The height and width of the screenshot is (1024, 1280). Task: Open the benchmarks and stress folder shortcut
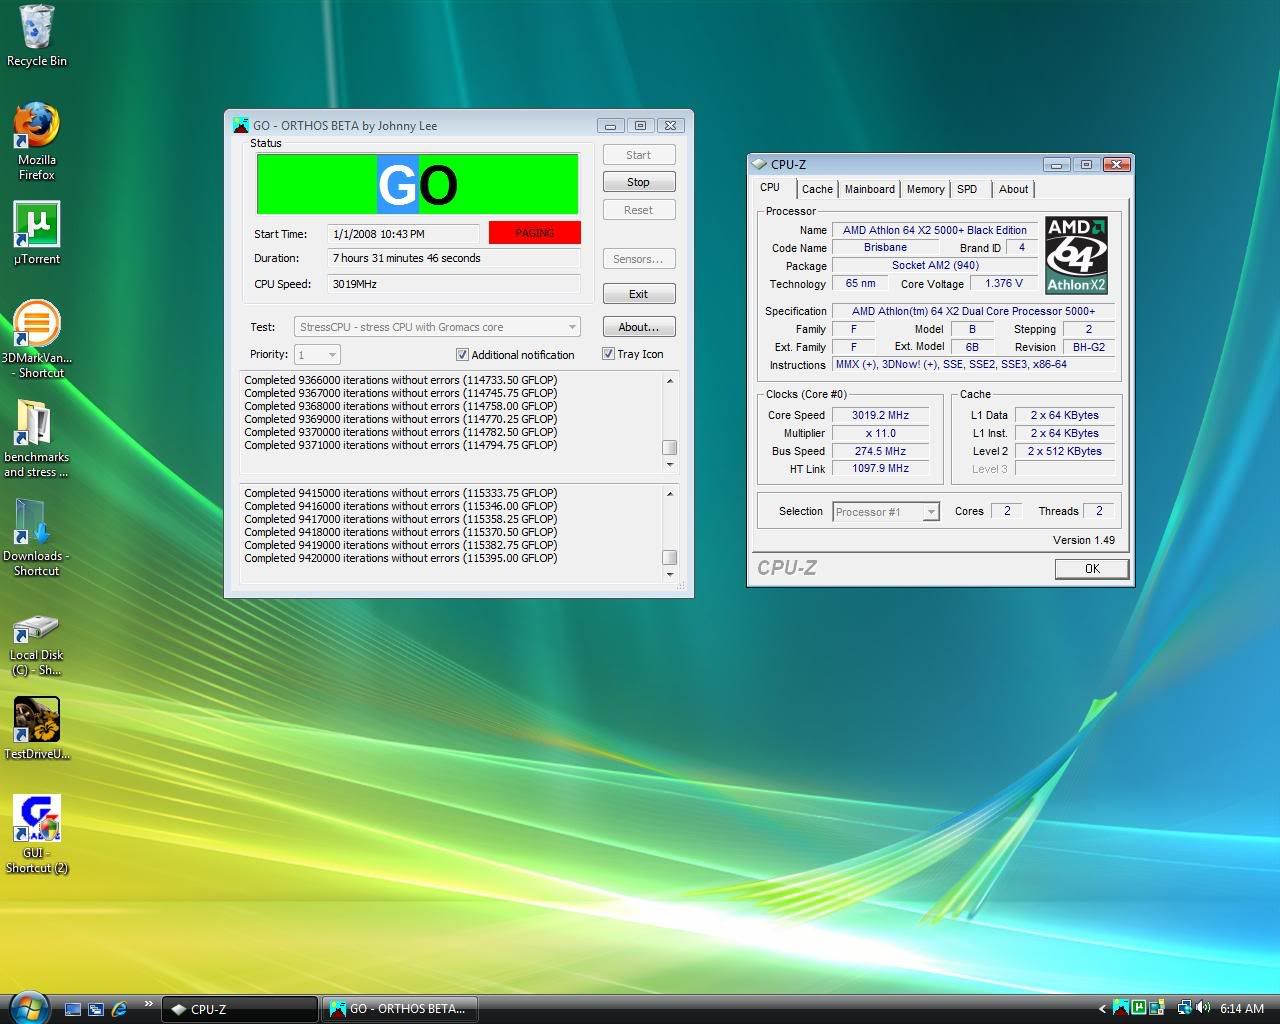37,438
